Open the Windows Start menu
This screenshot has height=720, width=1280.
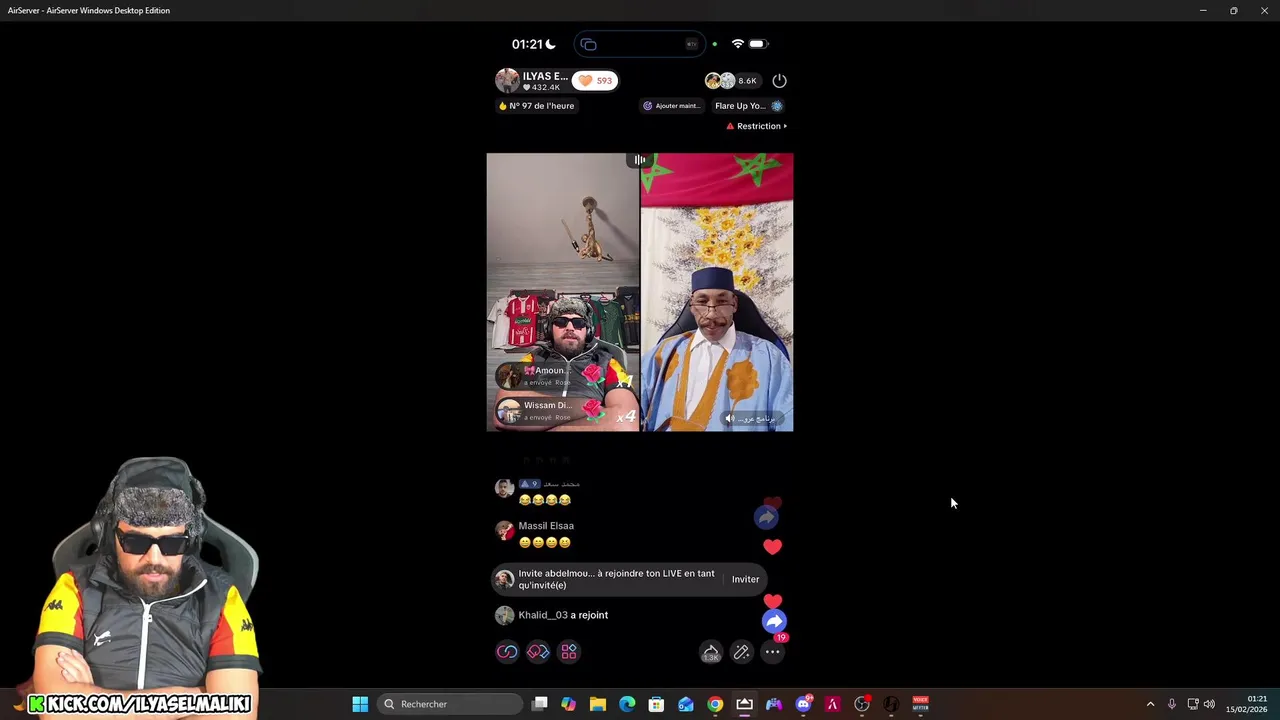coord(360,704)
